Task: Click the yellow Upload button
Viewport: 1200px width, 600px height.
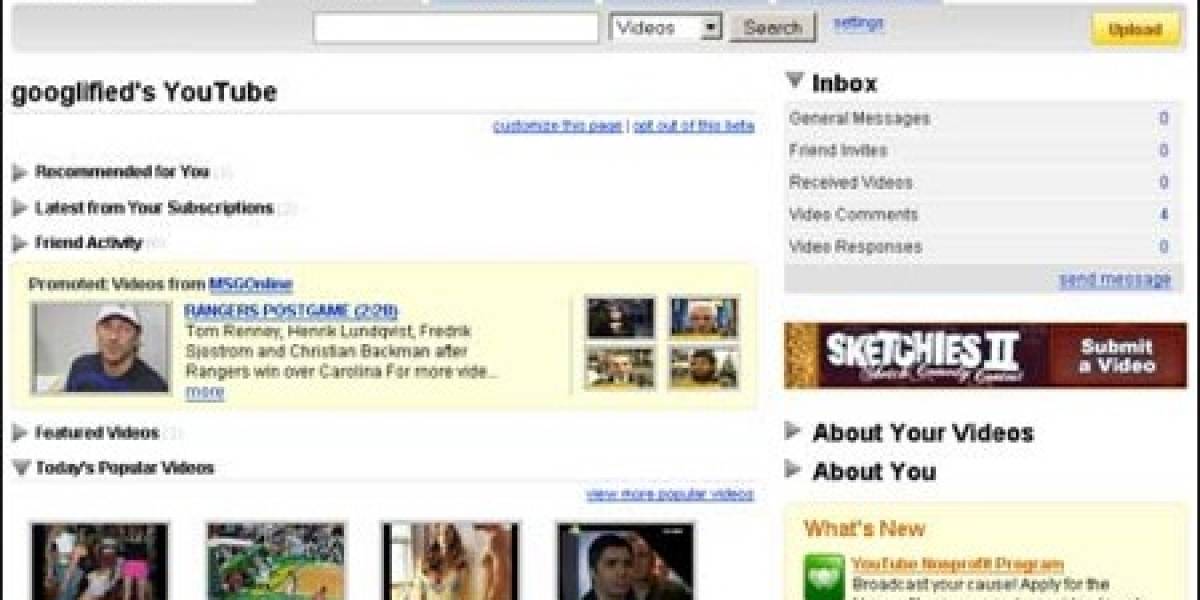Action: (x=1135, y=29)
